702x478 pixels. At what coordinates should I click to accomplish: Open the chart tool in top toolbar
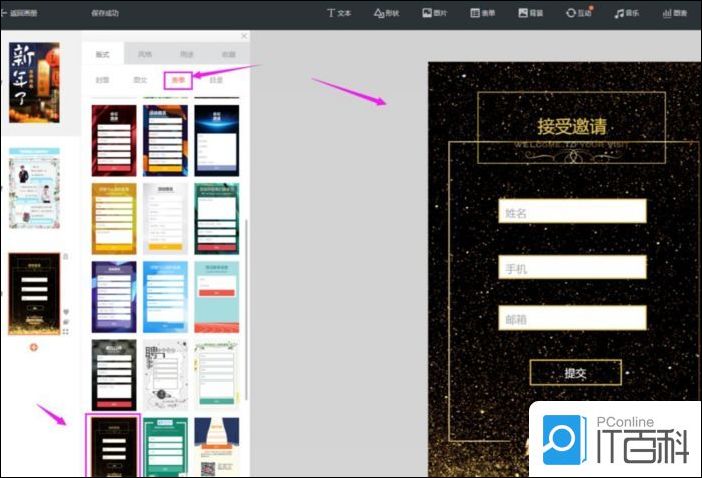coord(675,13)
